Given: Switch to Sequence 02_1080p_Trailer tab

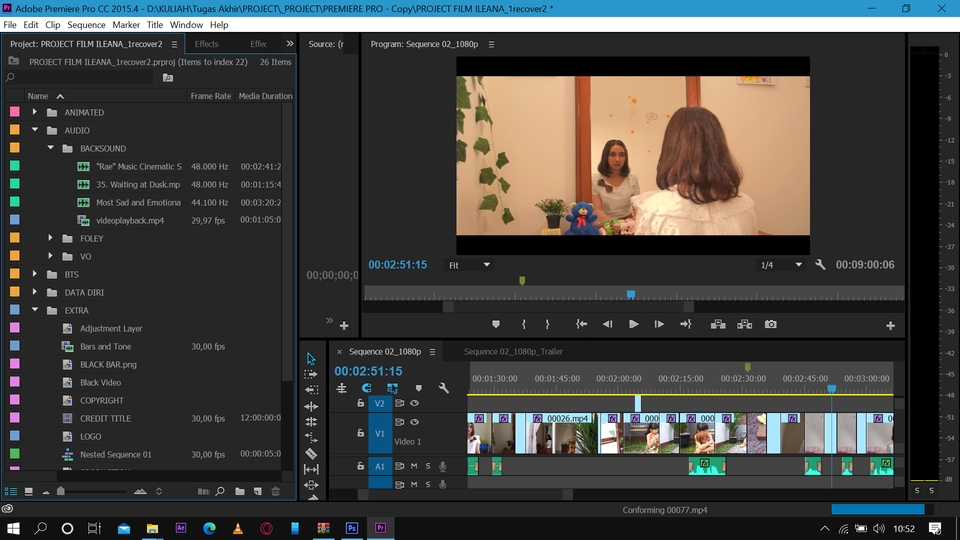Looking at the screenshot, I should point(513,351).
